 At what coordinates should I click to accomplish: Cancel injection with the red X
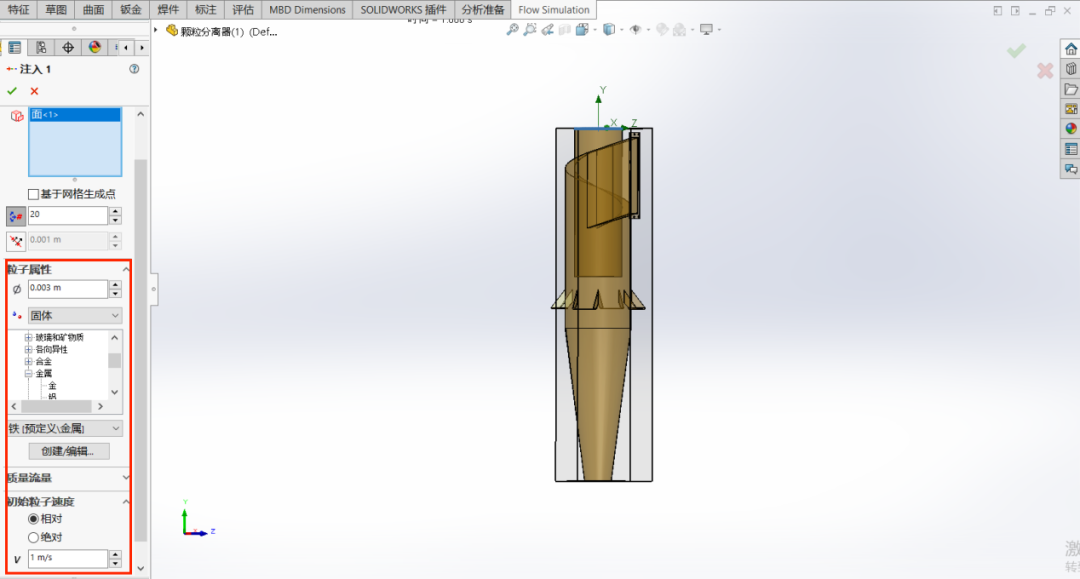[34, 91]
